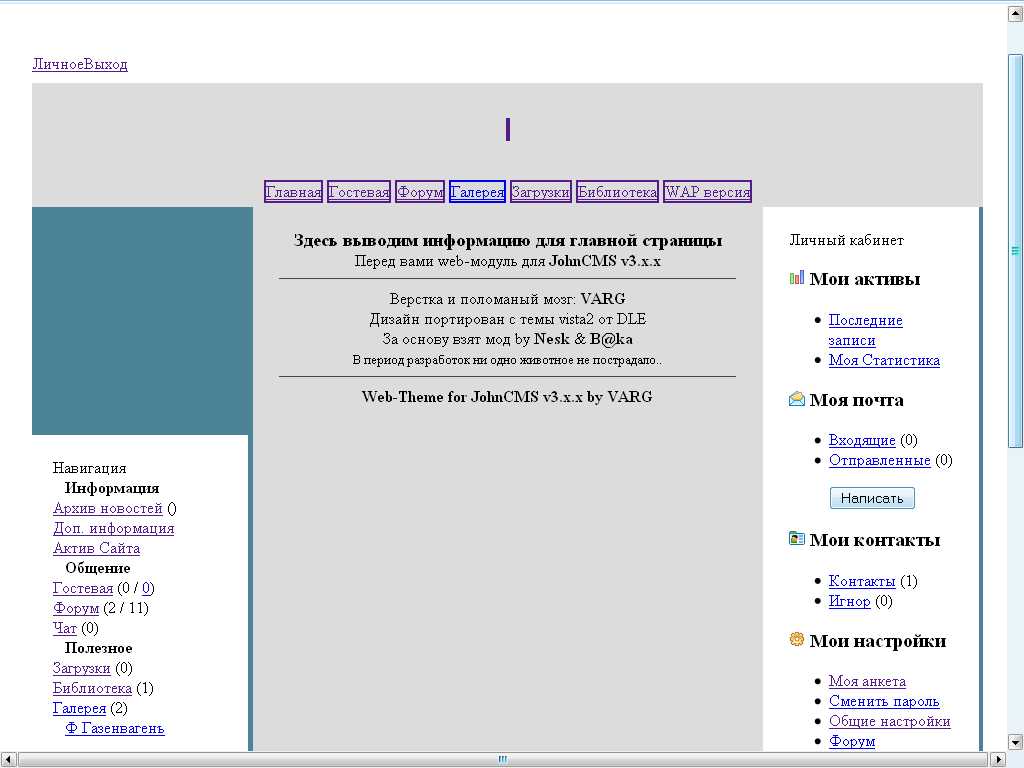Select the Галерея tab in top navigation
This screenshot has width=1024, height=768.
[x=477, y=192]
